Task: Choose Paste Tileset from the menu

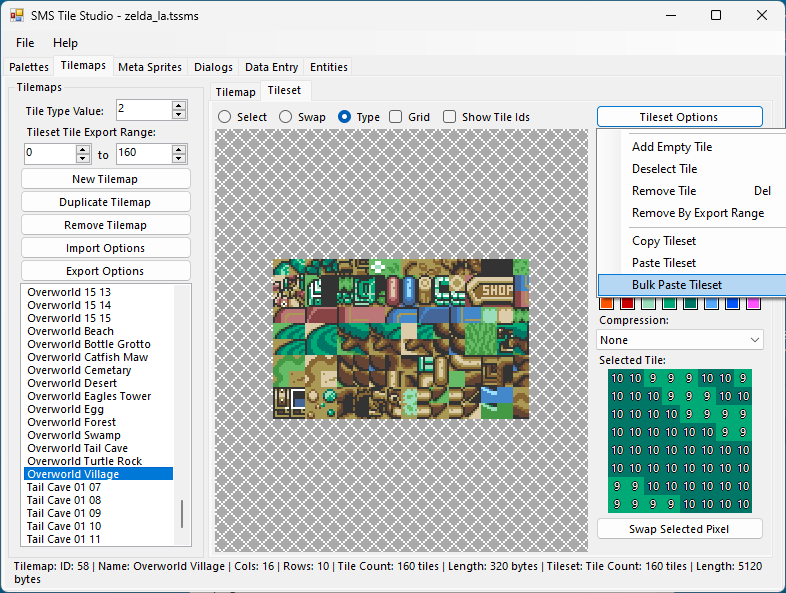Action: pyautogui.click(x=692, y=263)
